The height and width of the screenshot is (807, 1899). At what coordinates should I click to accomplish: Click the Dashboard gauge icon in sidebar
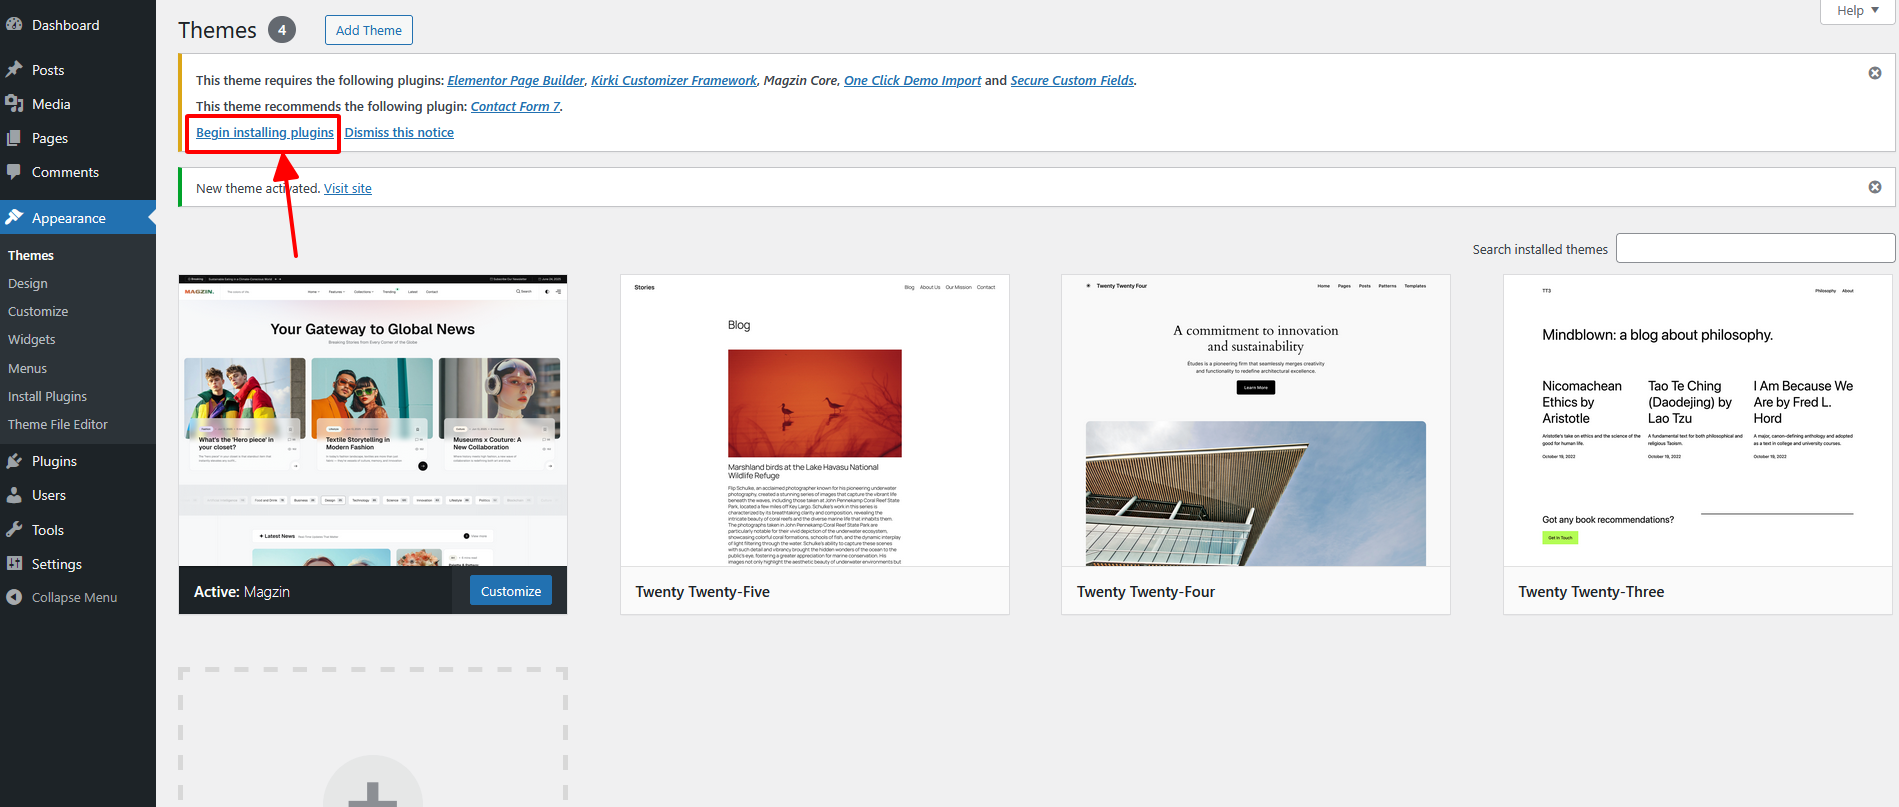pos(14,25)
